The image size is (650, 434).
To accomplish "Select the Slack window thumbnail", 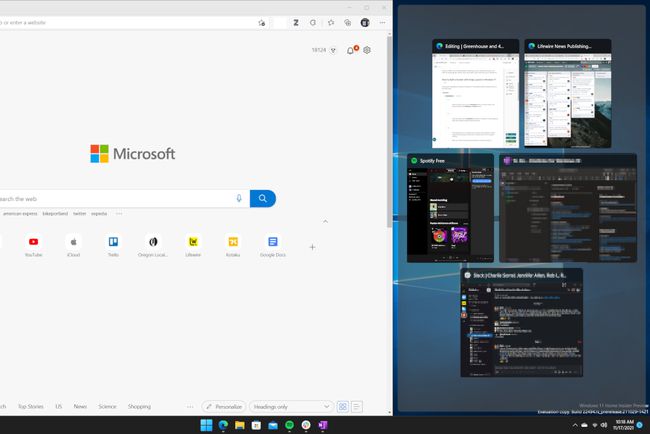I will 521,322.
